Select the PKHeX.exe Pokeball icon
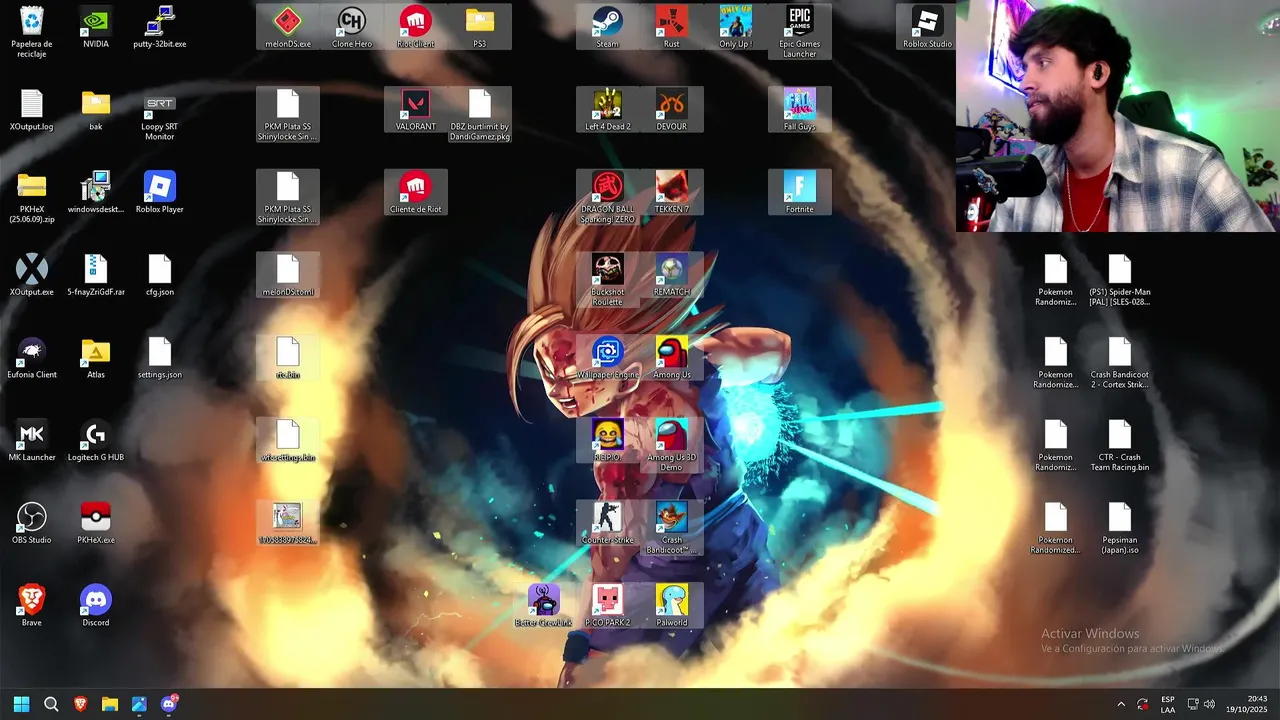Image resolution: width=1280 pixels, height=720 pixels. pyautogui.click(x=96, y=523)
